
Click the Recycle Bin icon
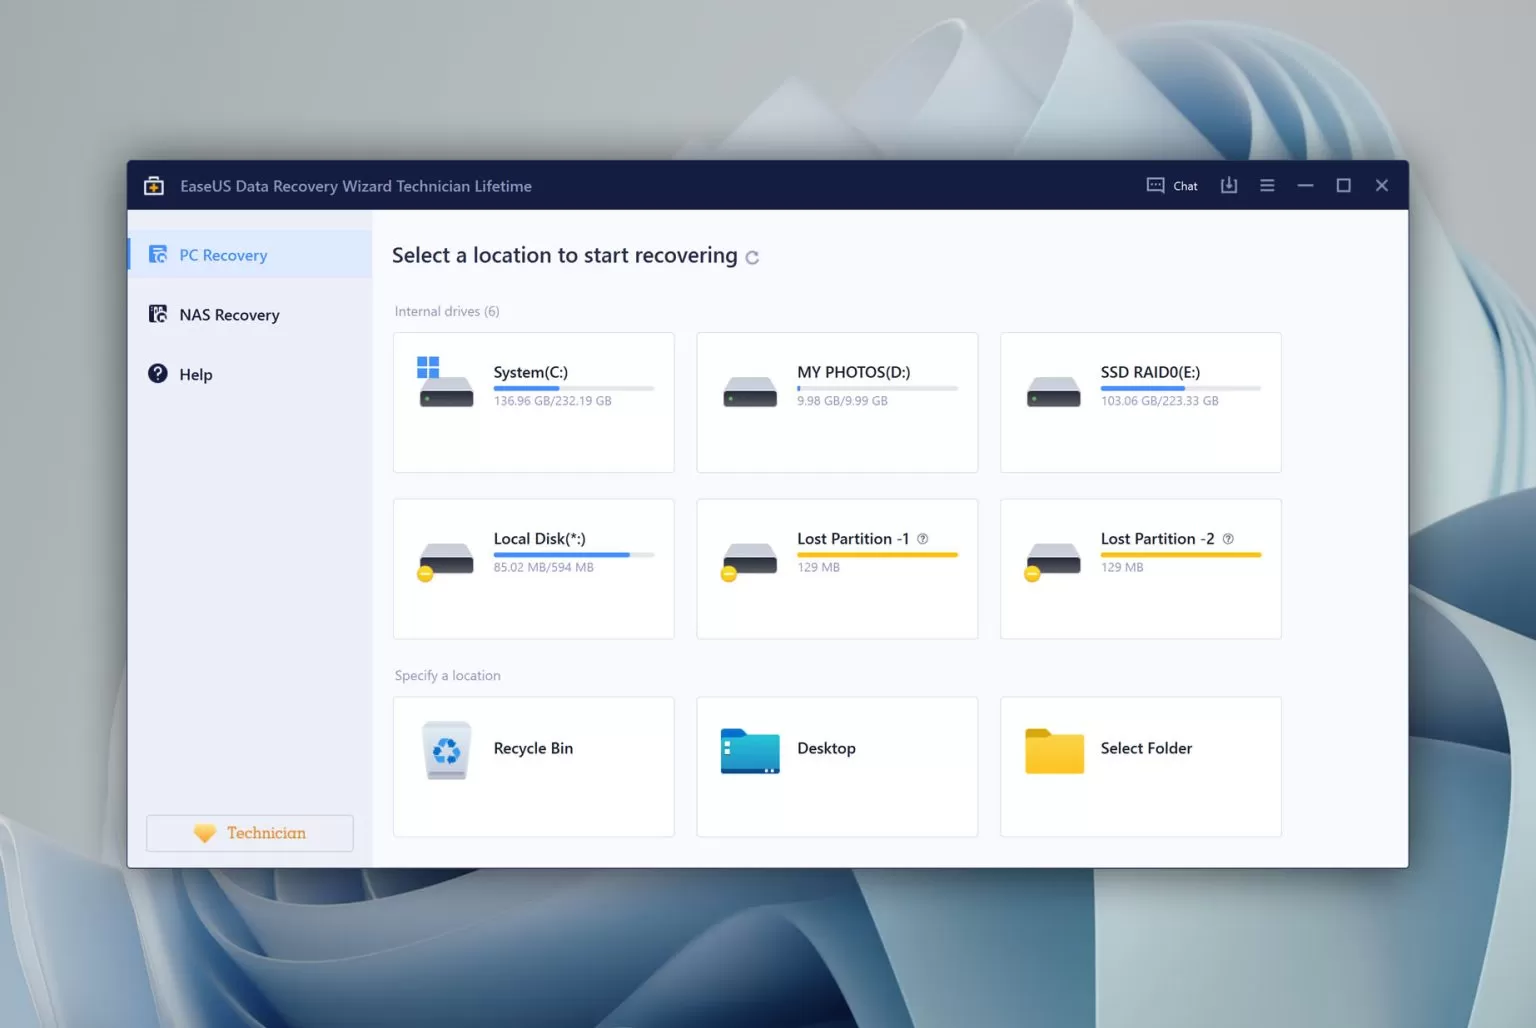point(446,750)
